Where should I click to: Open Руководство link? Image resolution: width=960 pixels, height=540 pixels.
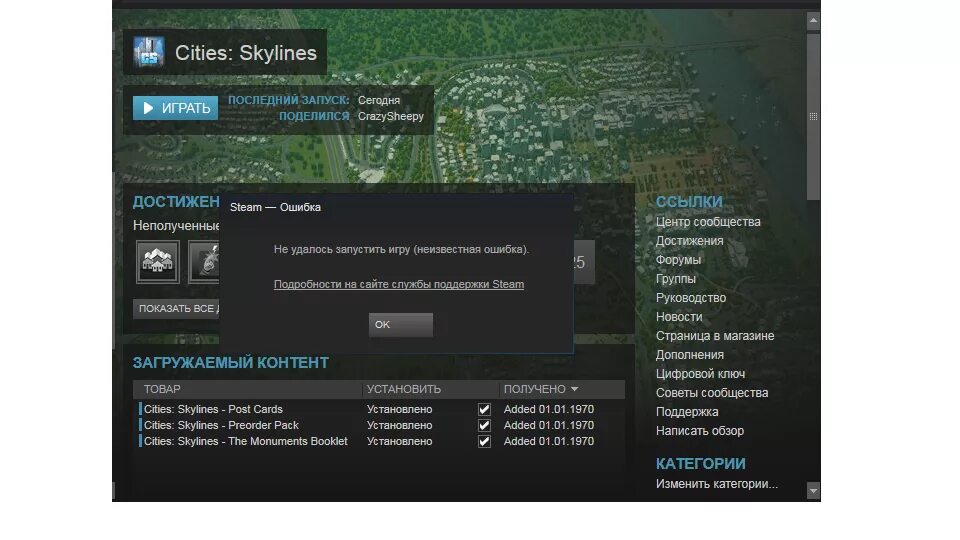pos(691,298)
